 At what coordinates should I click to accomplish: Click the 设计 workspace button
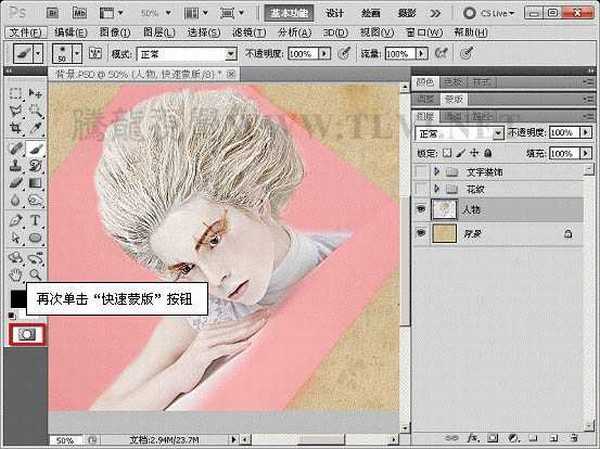(336, 13)
